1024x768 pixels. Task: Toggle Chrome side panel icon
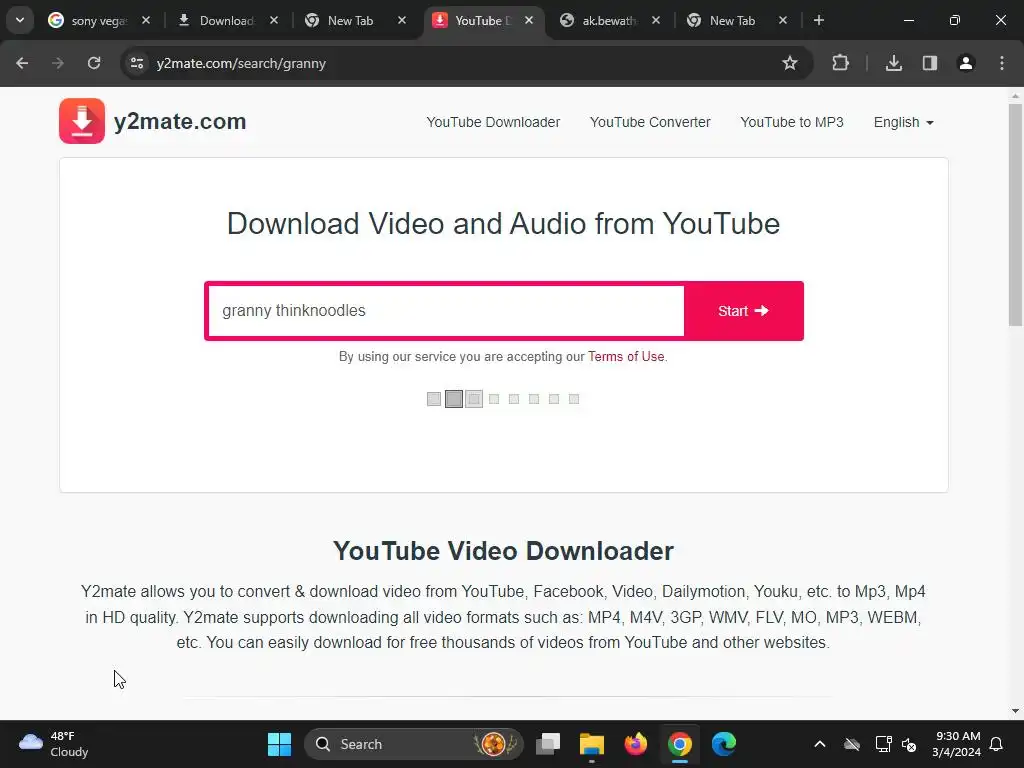coord(929,63)
